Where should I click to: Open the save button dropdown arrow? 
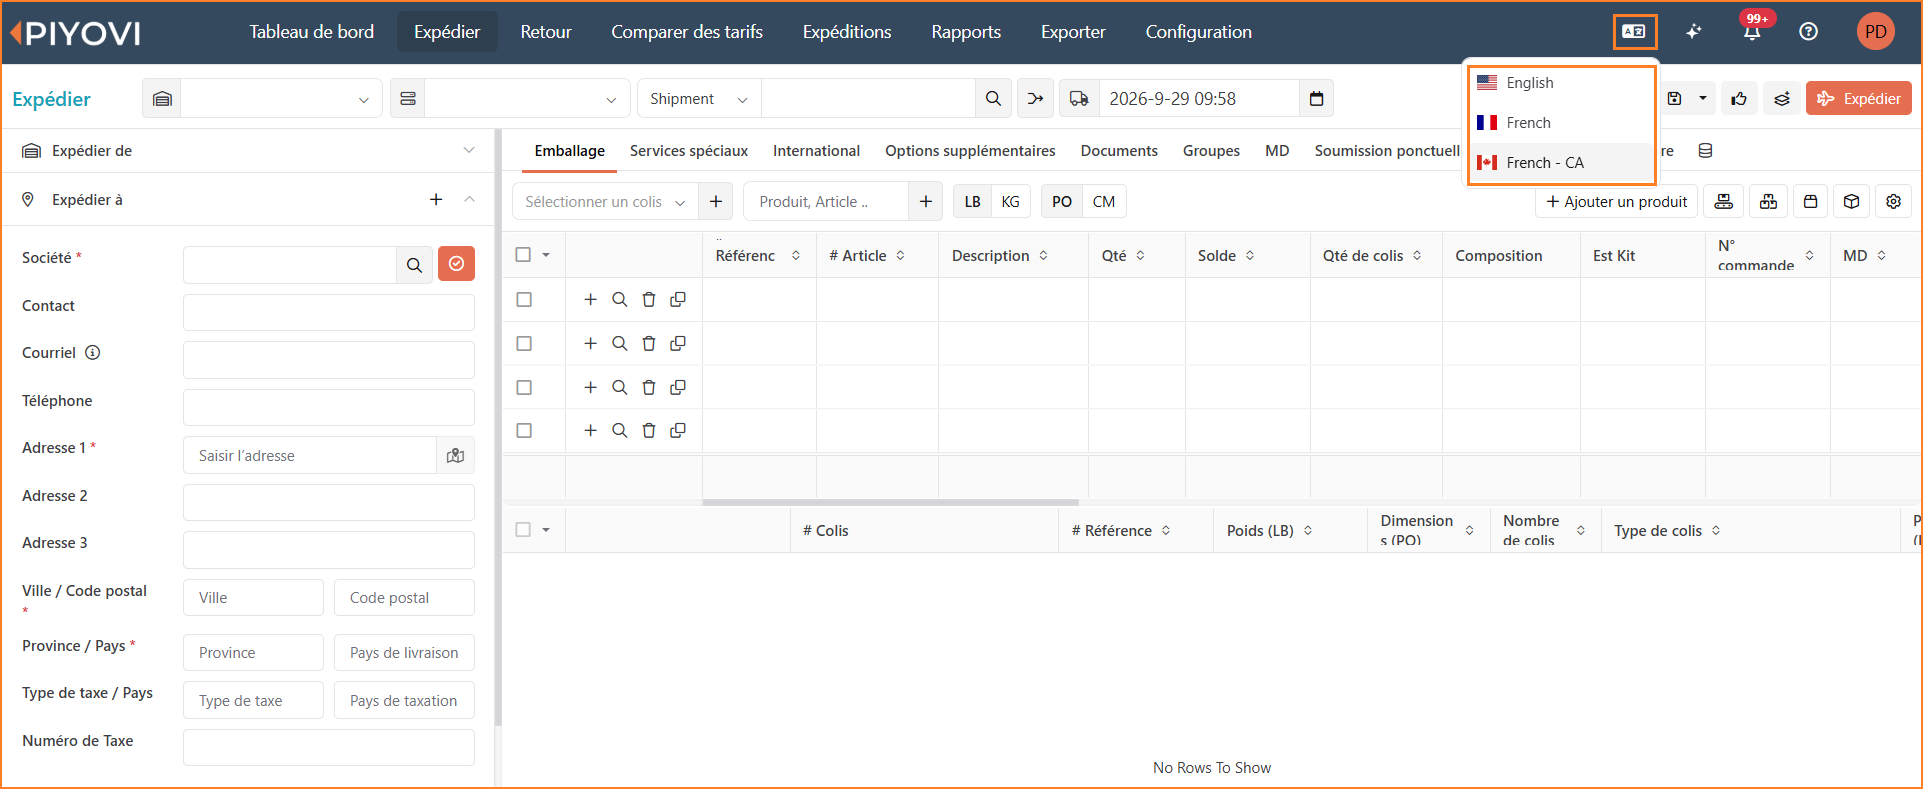(1703, 98)
